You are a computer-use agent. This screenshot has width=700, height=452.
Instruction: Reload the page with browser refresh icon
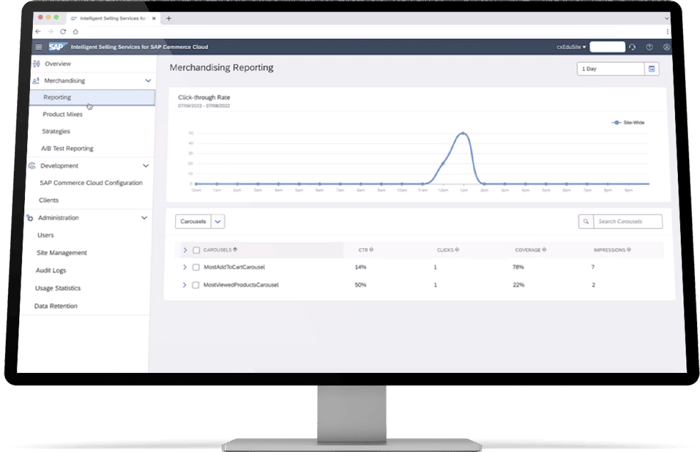point(63,32)
